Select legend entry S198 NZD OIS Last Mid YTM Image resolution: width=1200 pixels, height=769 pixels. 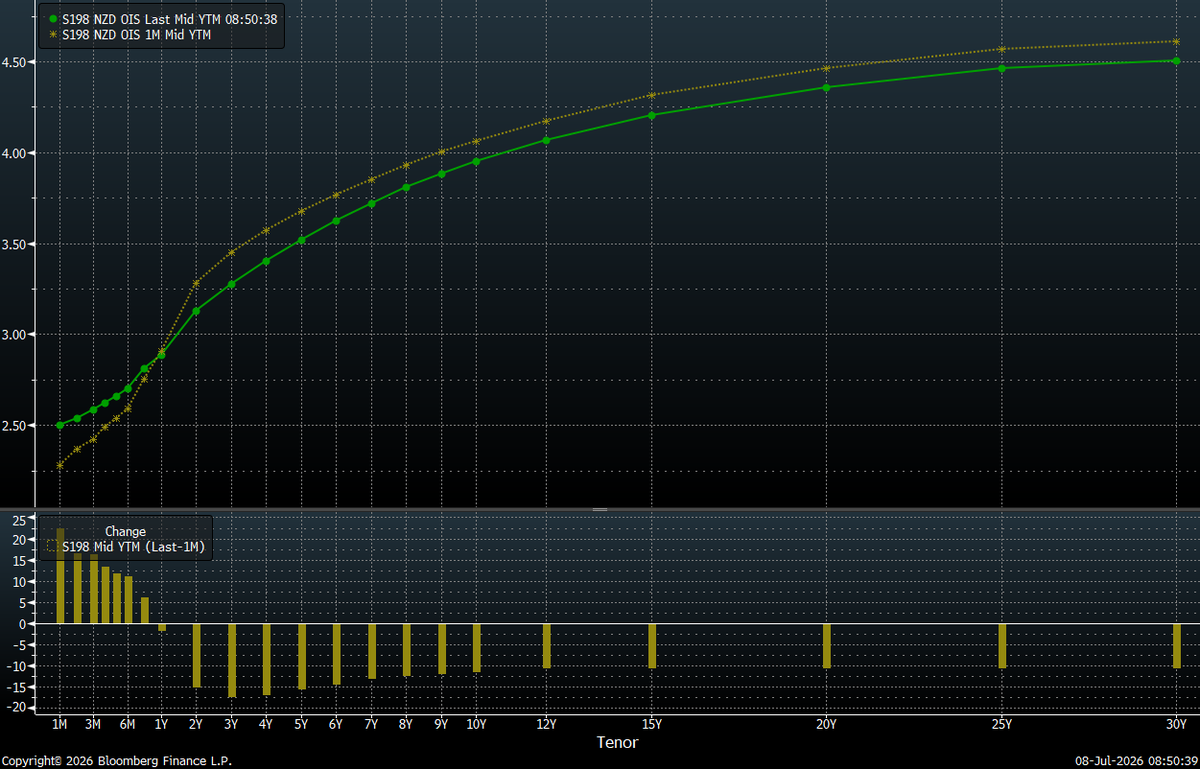169,19
